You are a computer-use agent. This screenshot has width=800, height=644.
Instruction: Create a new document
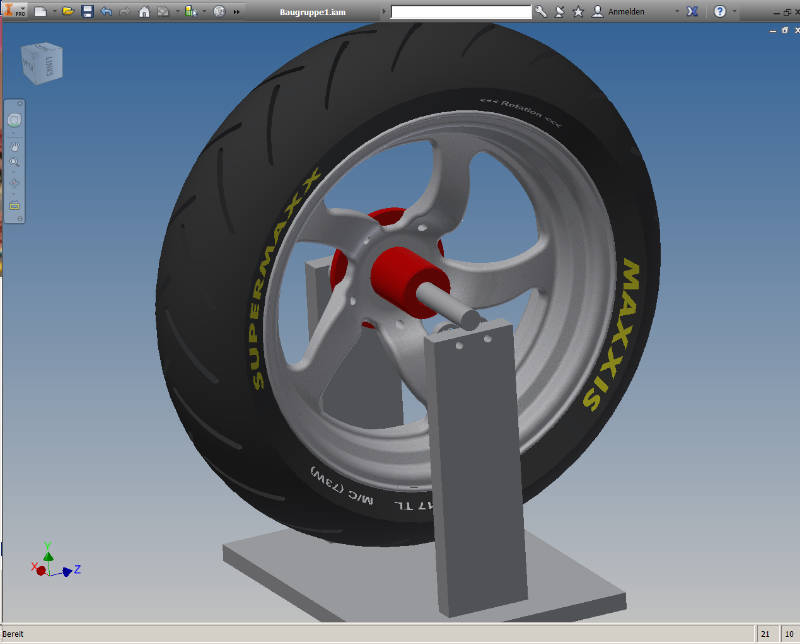click(x=40, y=11)
